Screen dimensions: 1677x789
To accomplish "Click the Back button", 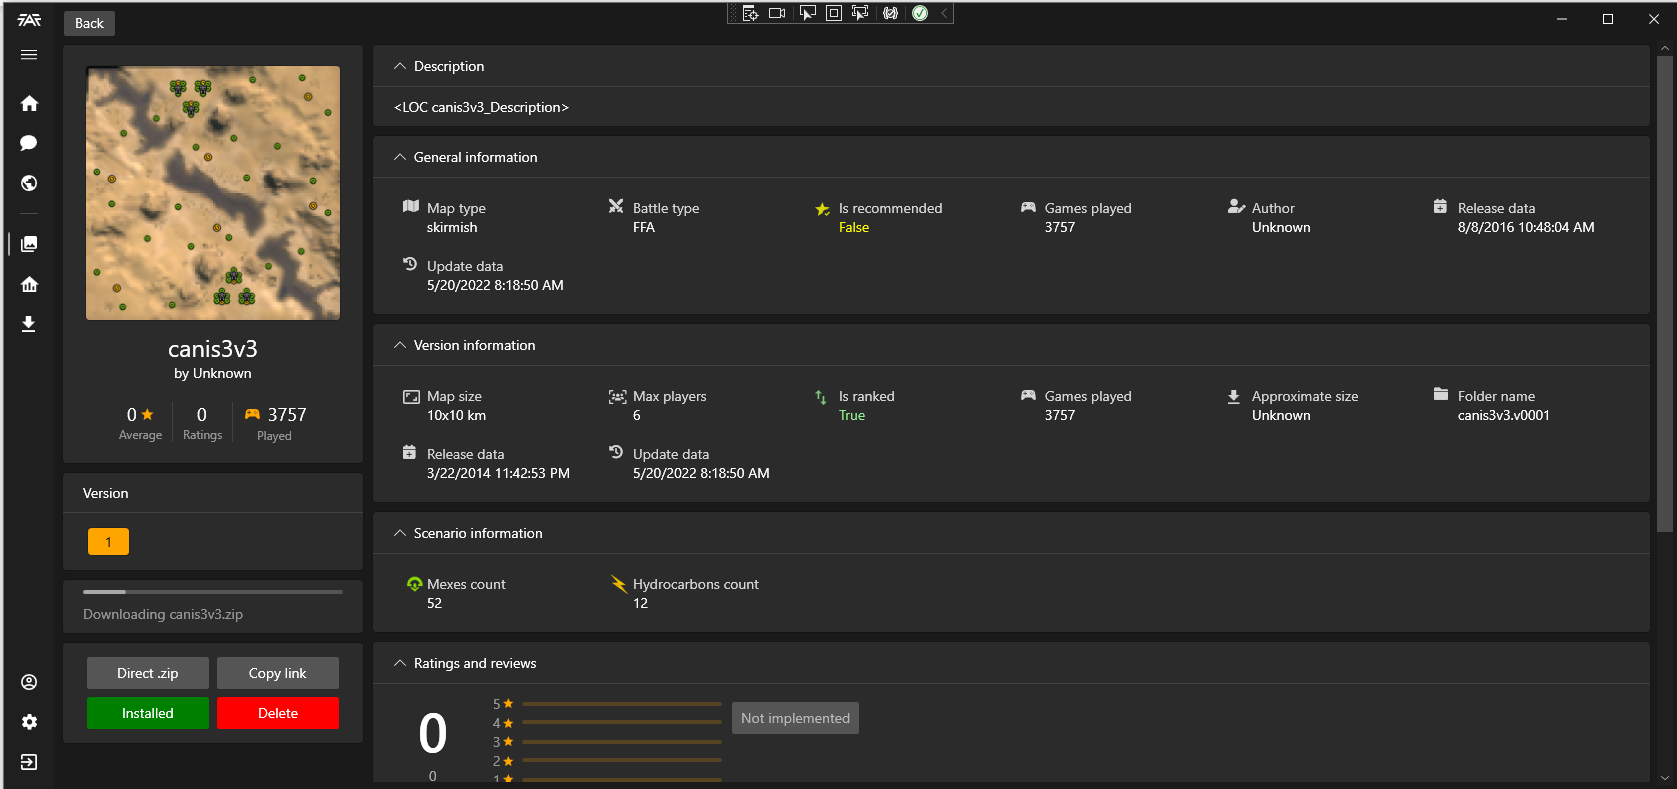I will coord(89,23).
